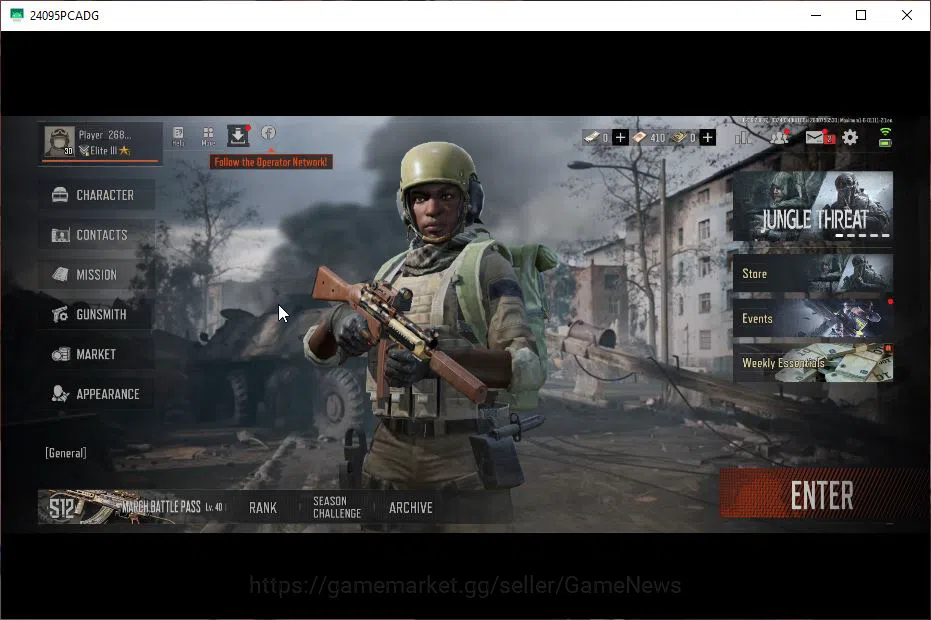Open the More grid icon
Image resolution: width=931 pixels, height=620 pixels.
(208, 136)
